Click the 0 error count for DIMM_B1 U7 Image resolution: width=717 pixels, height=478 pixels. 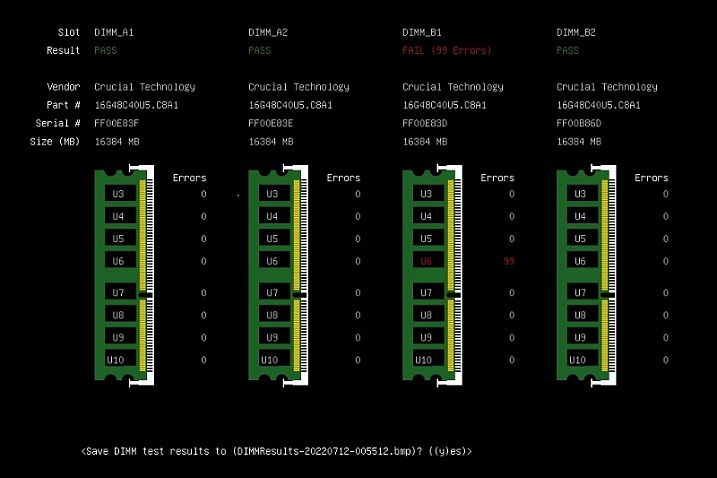pos(512,293)
